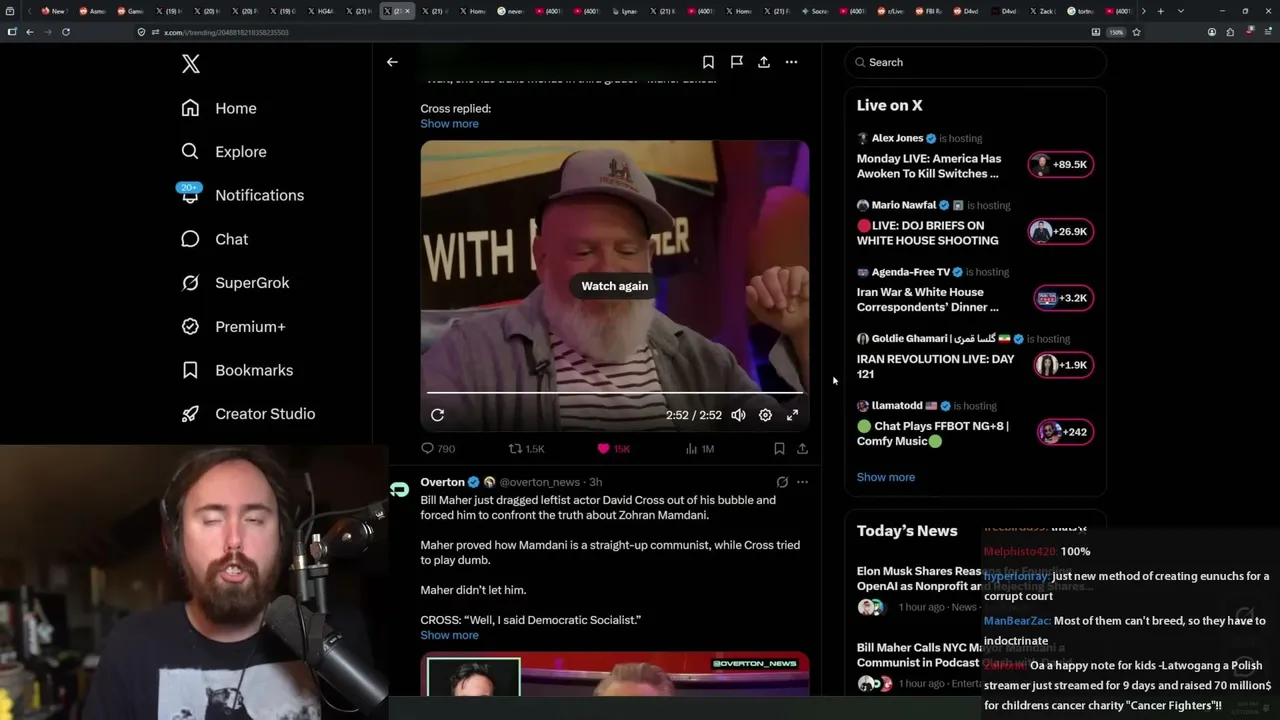Image resolution: width=1280 pixels, height=720 pixels.
Task: Reload the page in the browser toolbar
Action: [66, 32]
